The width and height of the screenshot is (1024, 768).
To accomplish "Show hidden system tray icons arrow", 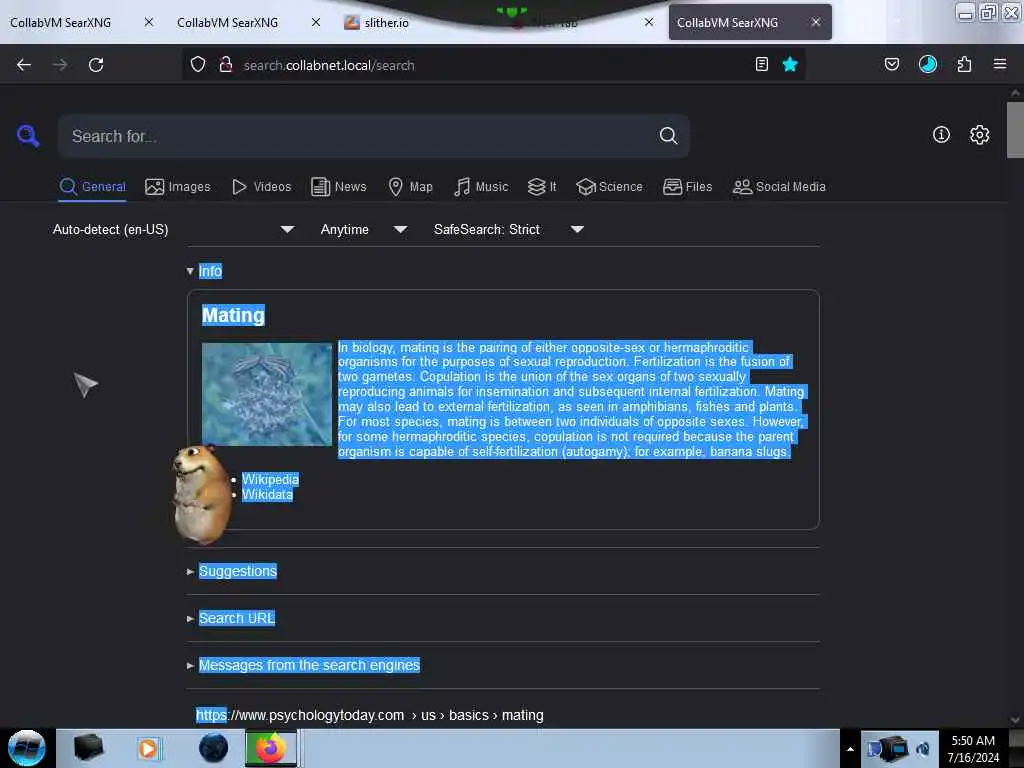I will point(850,749).
